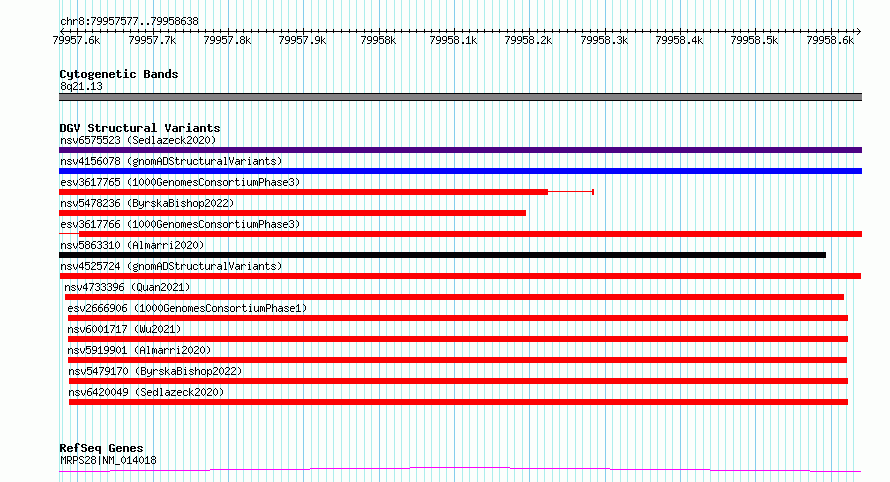Click the magenta MRPS28 gene line
The width and height of the screenshot is (890, 482).
(460, 469)
